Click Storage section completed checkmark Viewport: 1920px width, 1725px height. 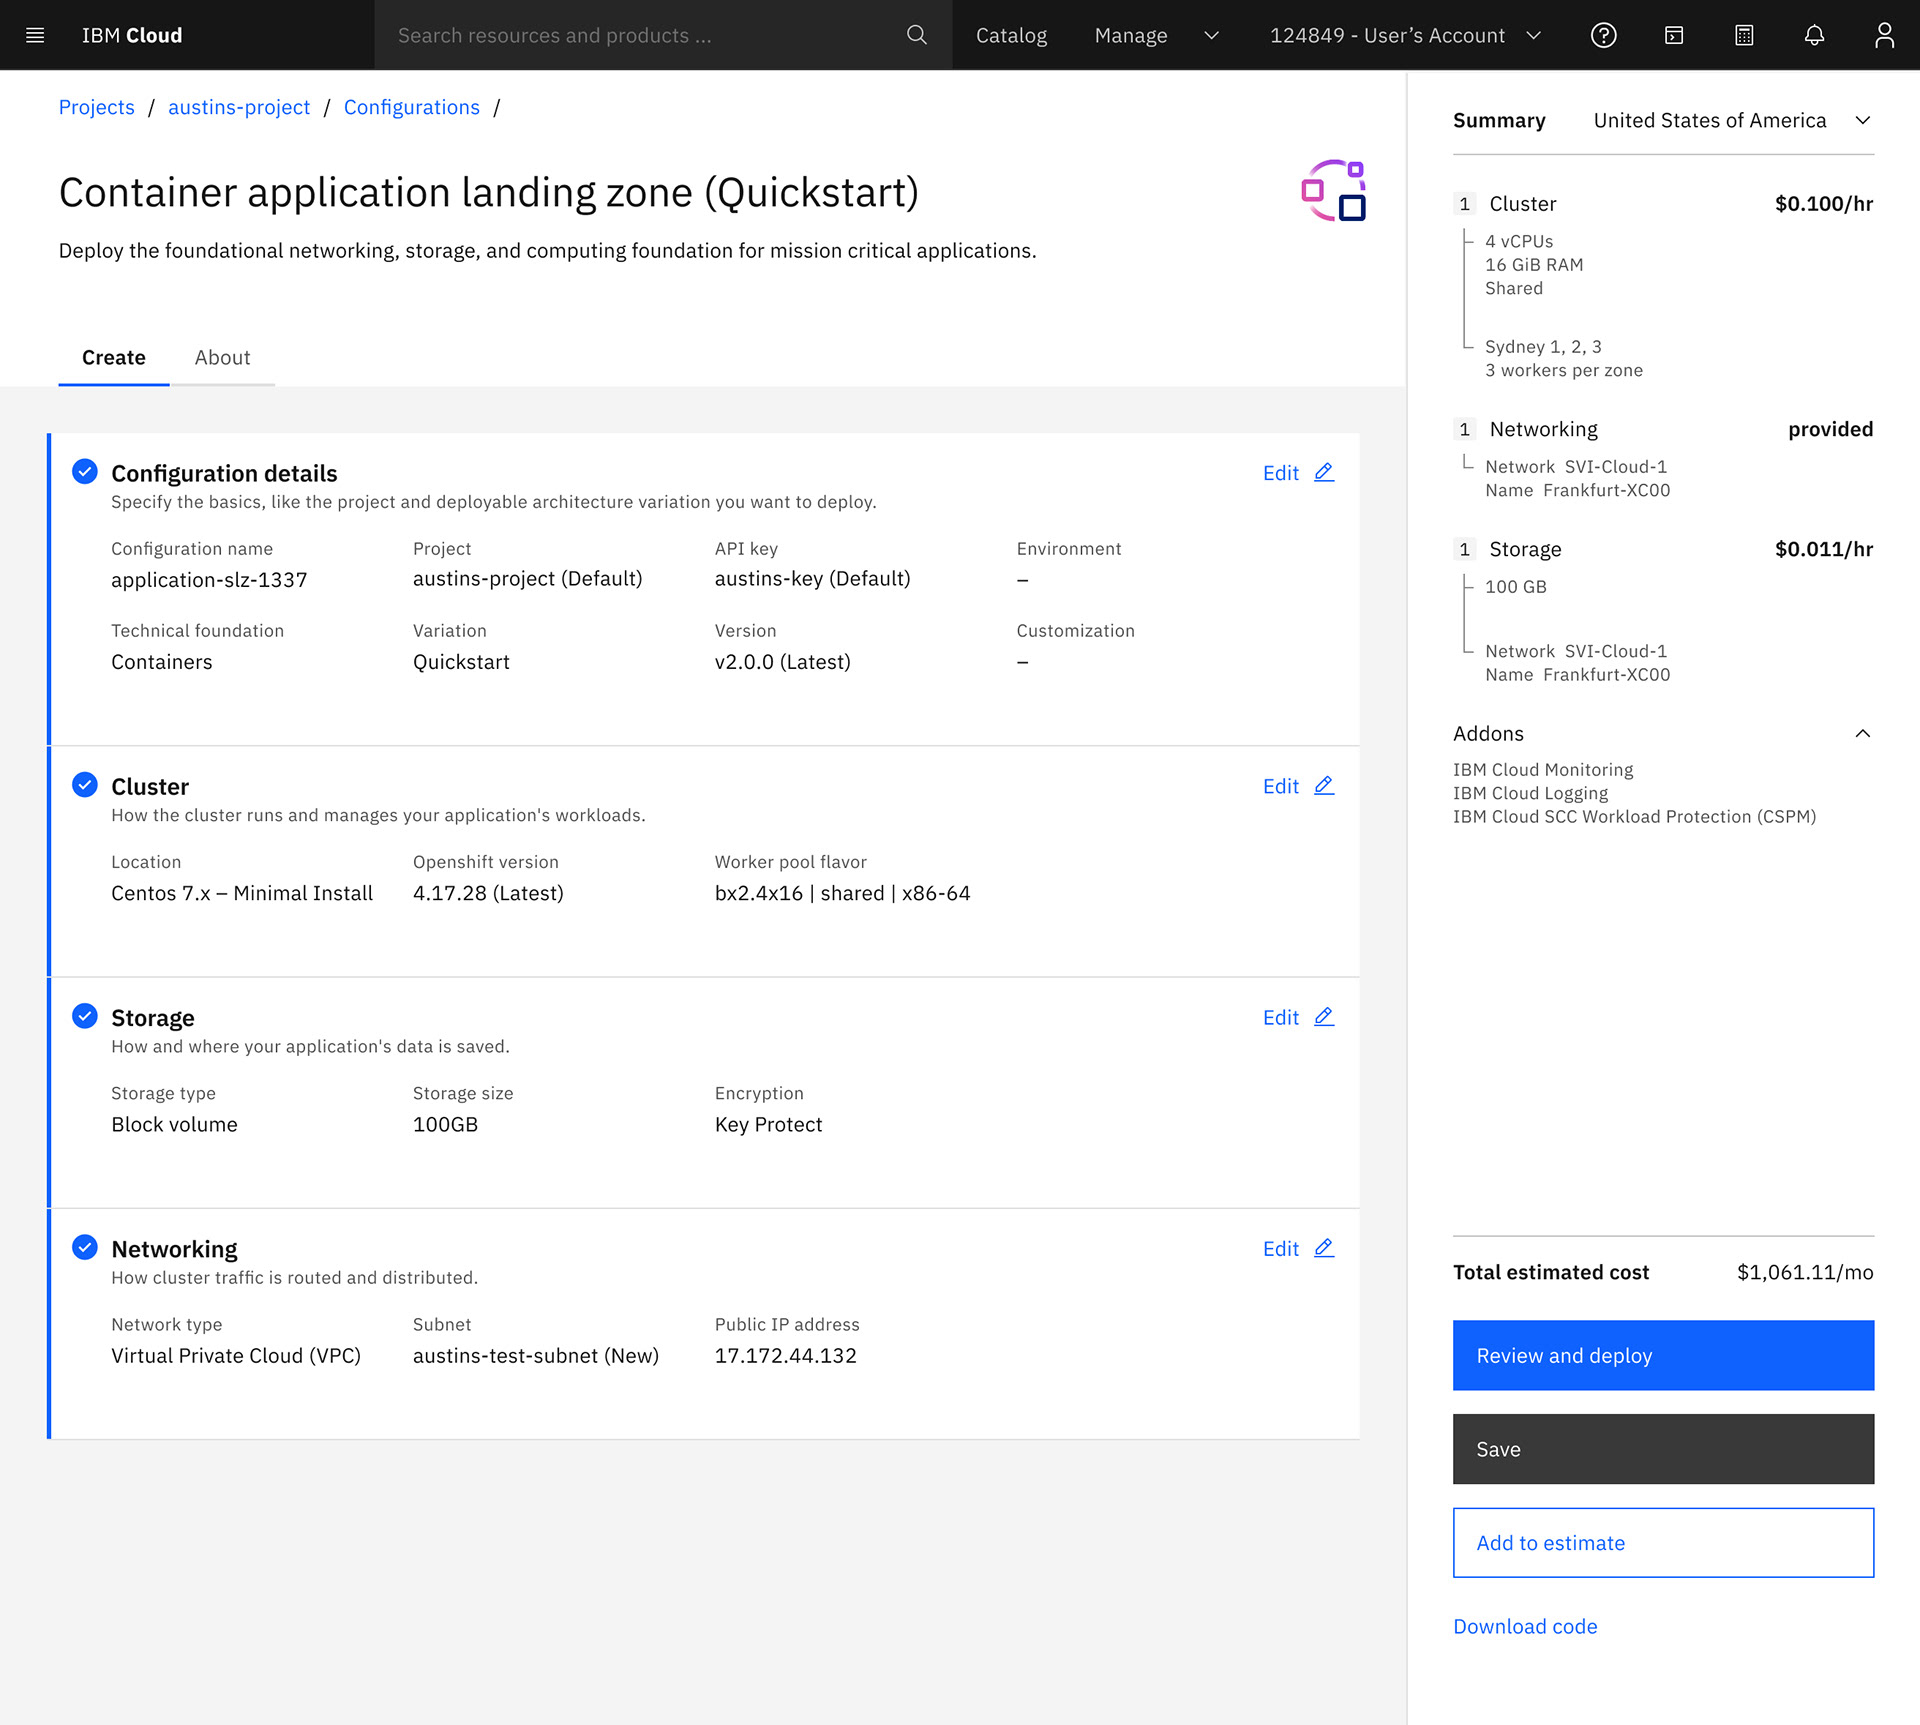[x=85, y=1015]
